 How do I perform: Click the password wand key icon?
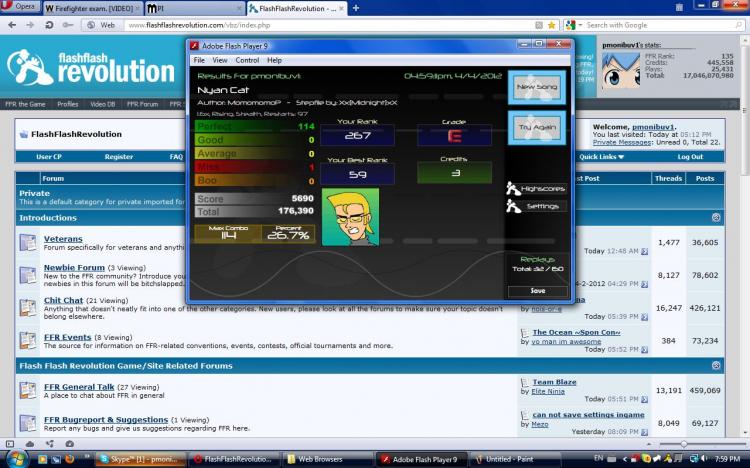67,25
